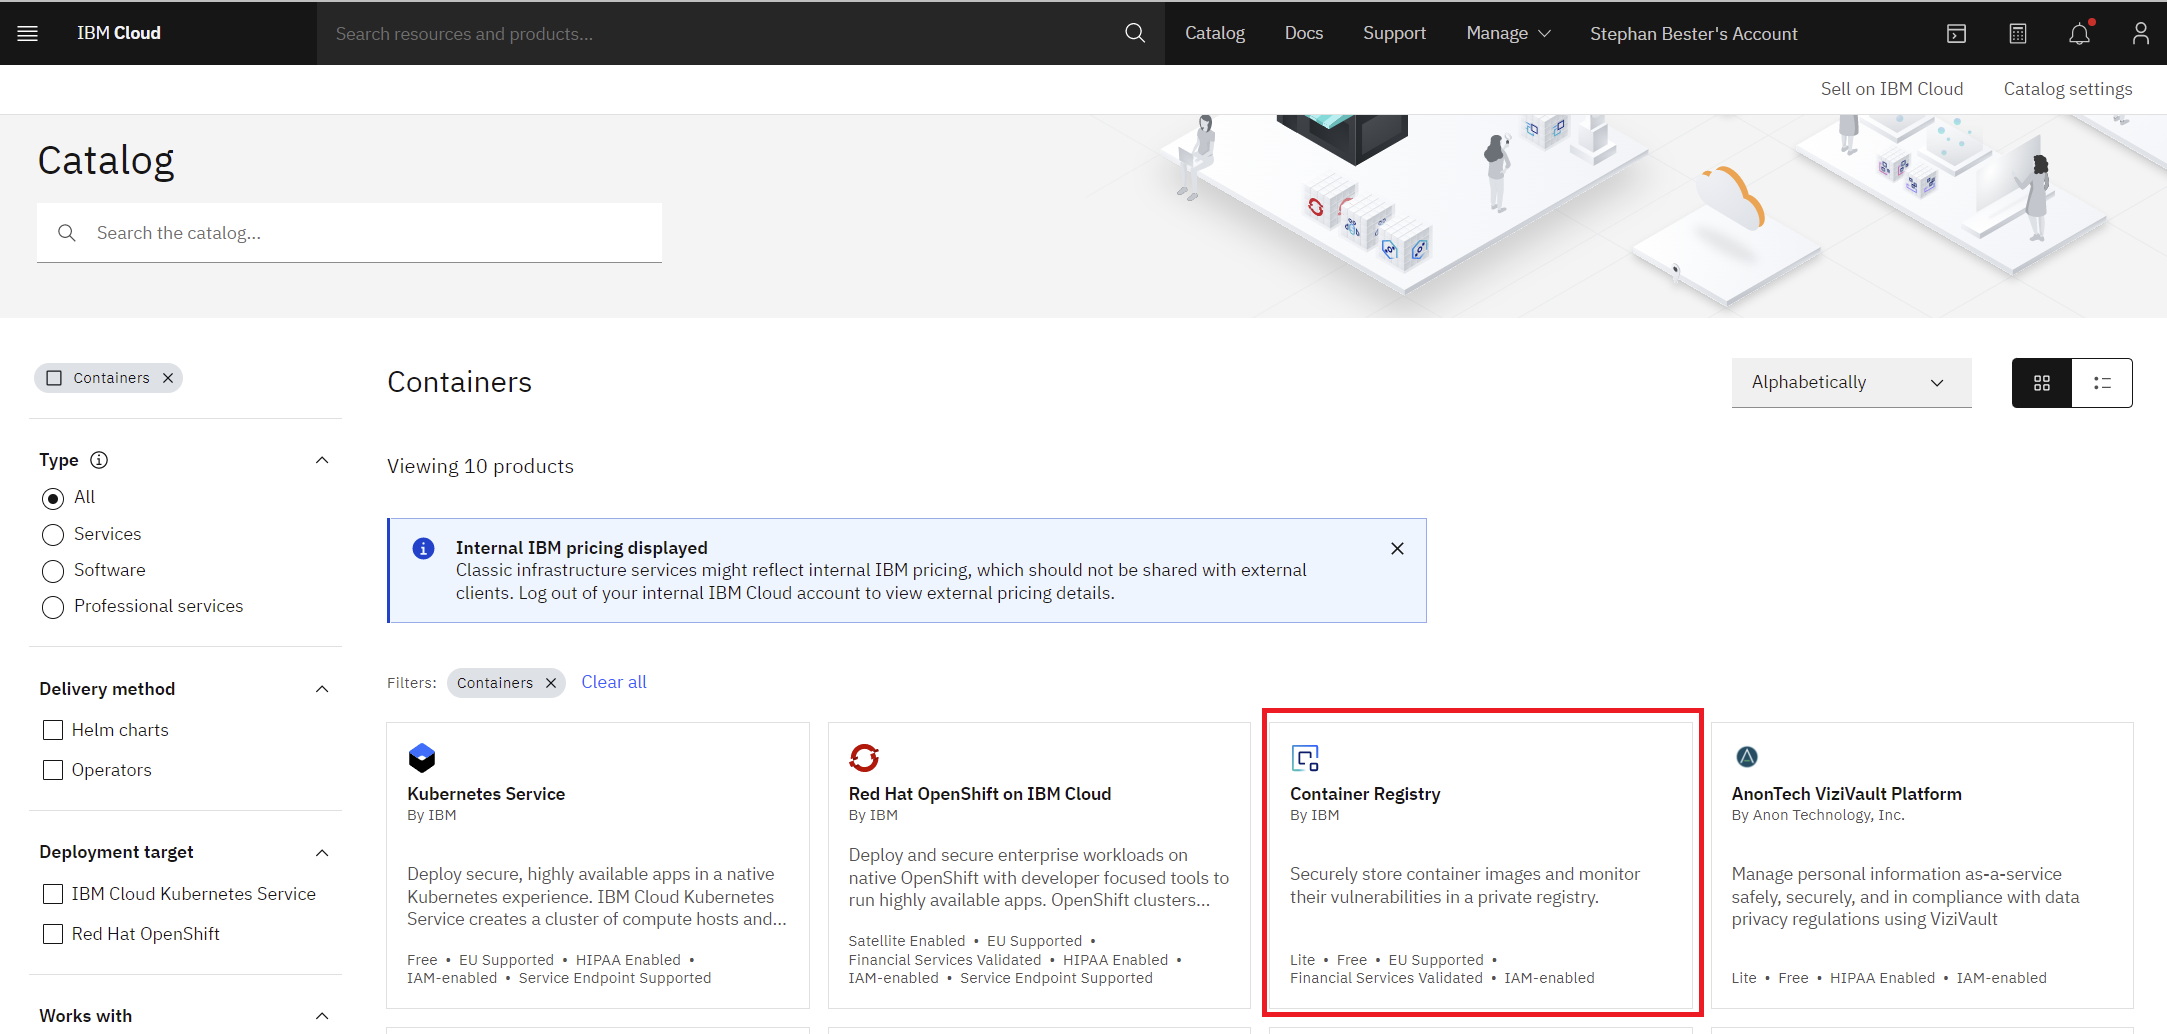Collapse the Works with section
This screenshot has height=1034, width=2167.
(322, 1016)
